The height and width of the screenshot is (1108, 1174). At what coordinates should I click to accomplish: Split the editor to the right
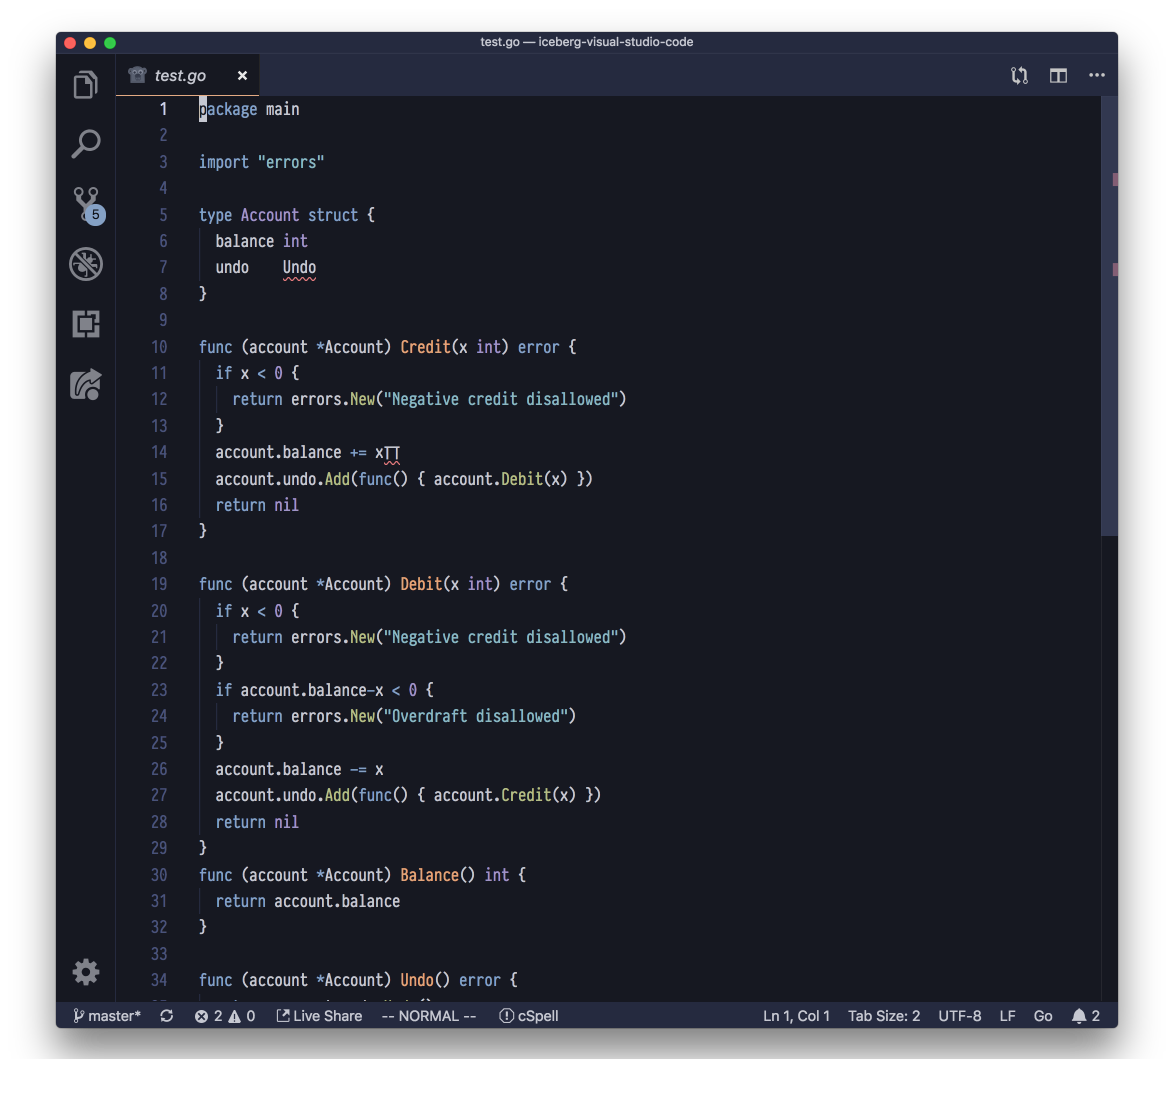pyautogui.click(x=1058, y=76)
